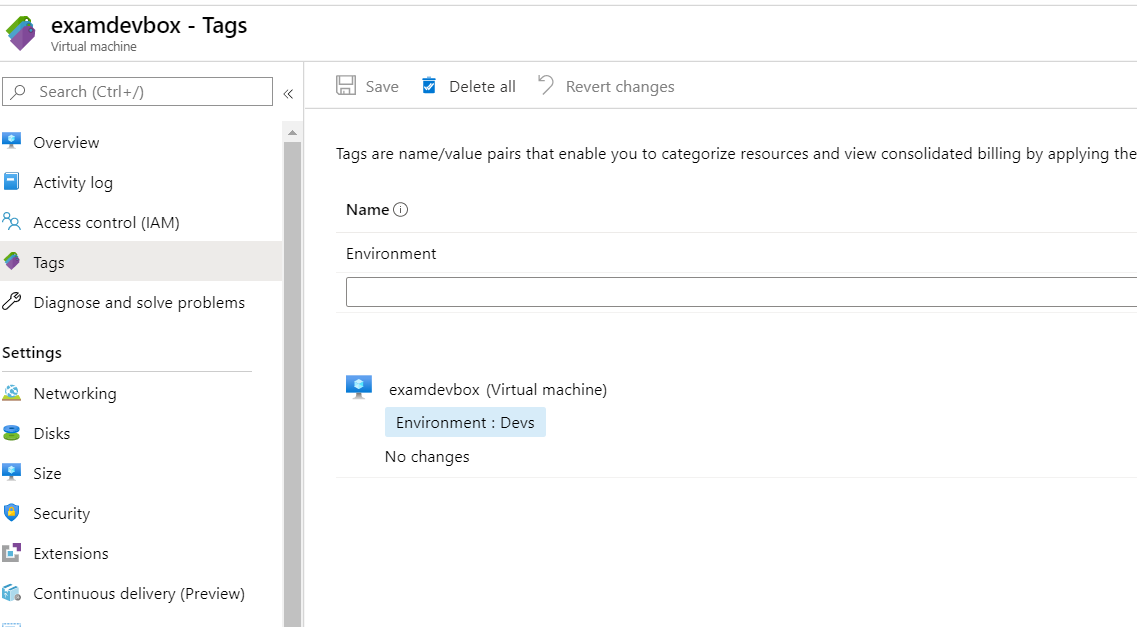Click the Size monitor icon
This screenshot has width=1137, height=627.
[x=12, y=472]
